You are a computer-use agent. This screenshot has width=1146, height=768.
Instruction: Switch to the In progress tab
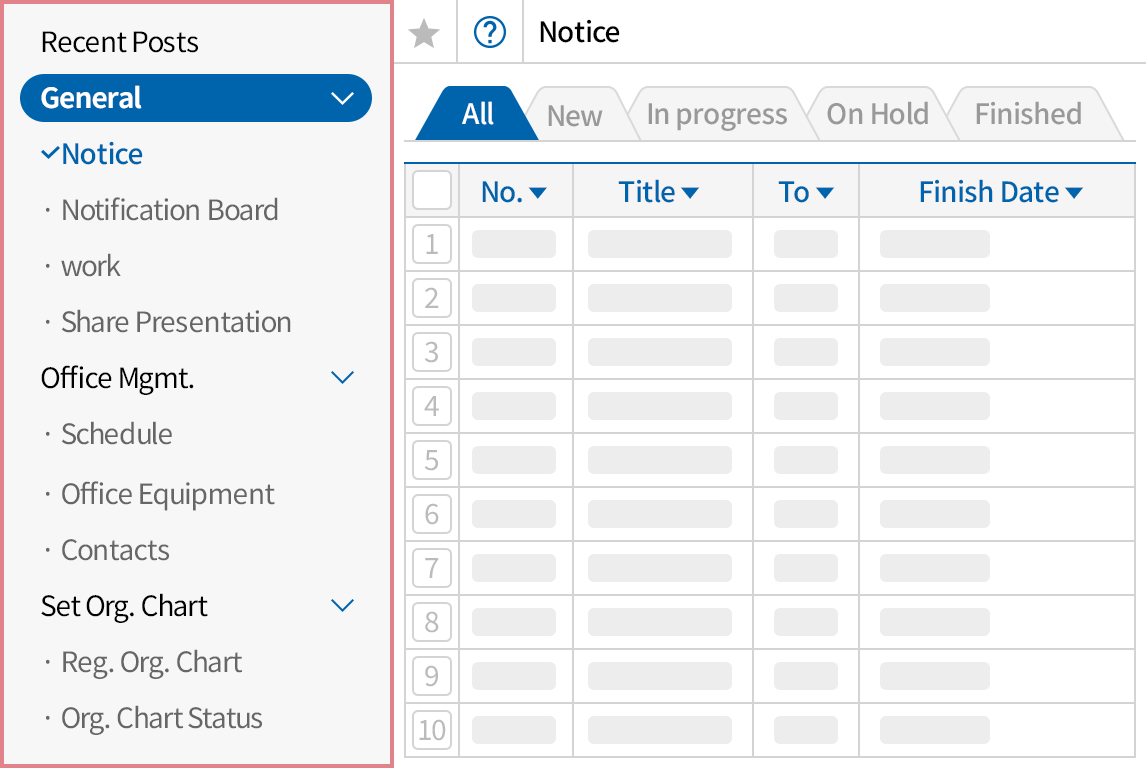tap(717, 113)
